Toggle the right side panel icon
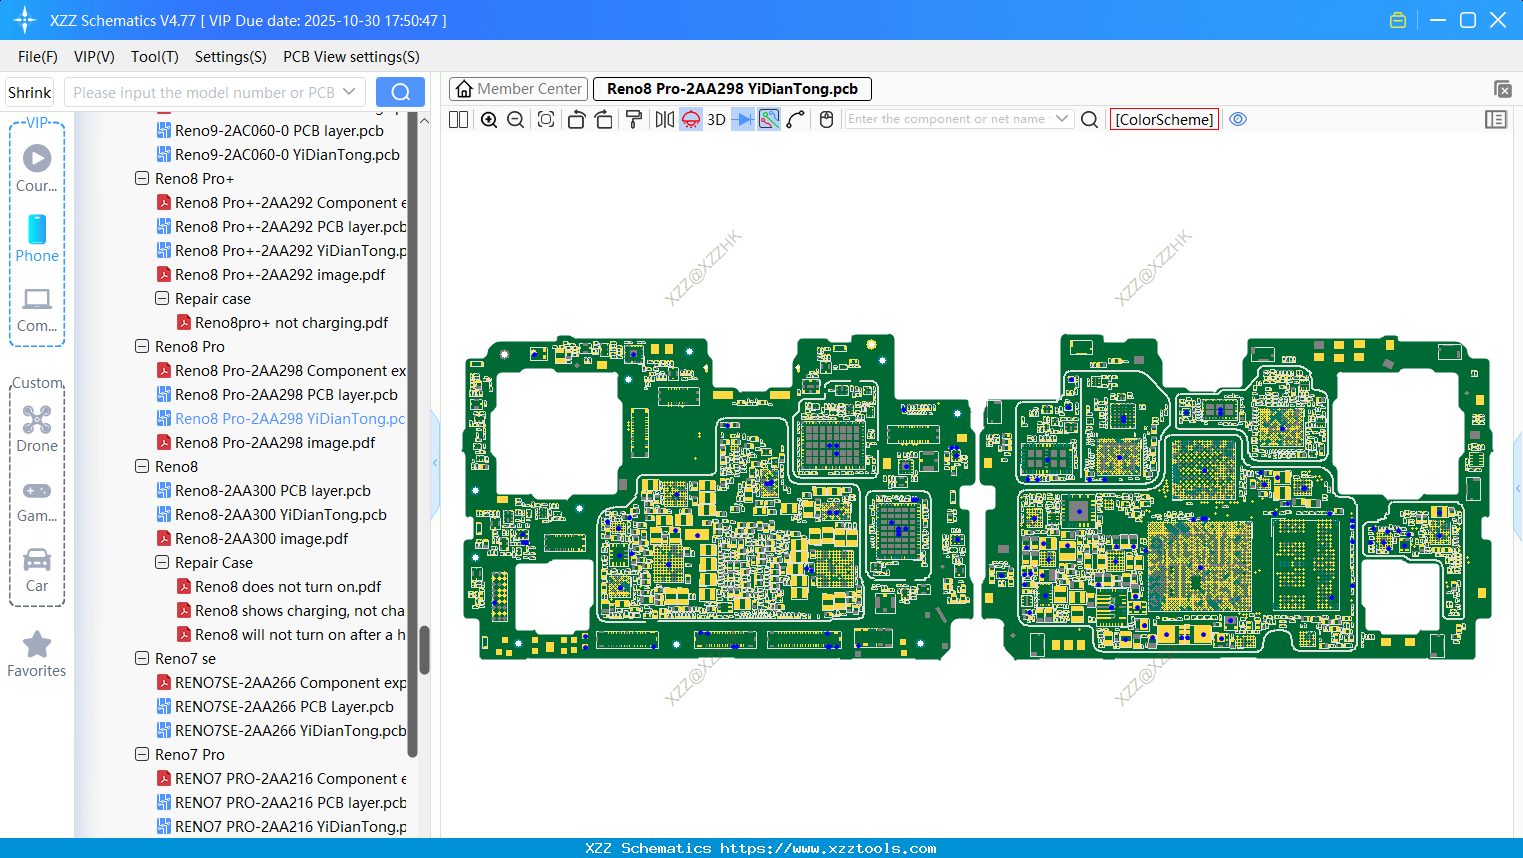This screenshot has height=858, width=1523. [1496, 120]
